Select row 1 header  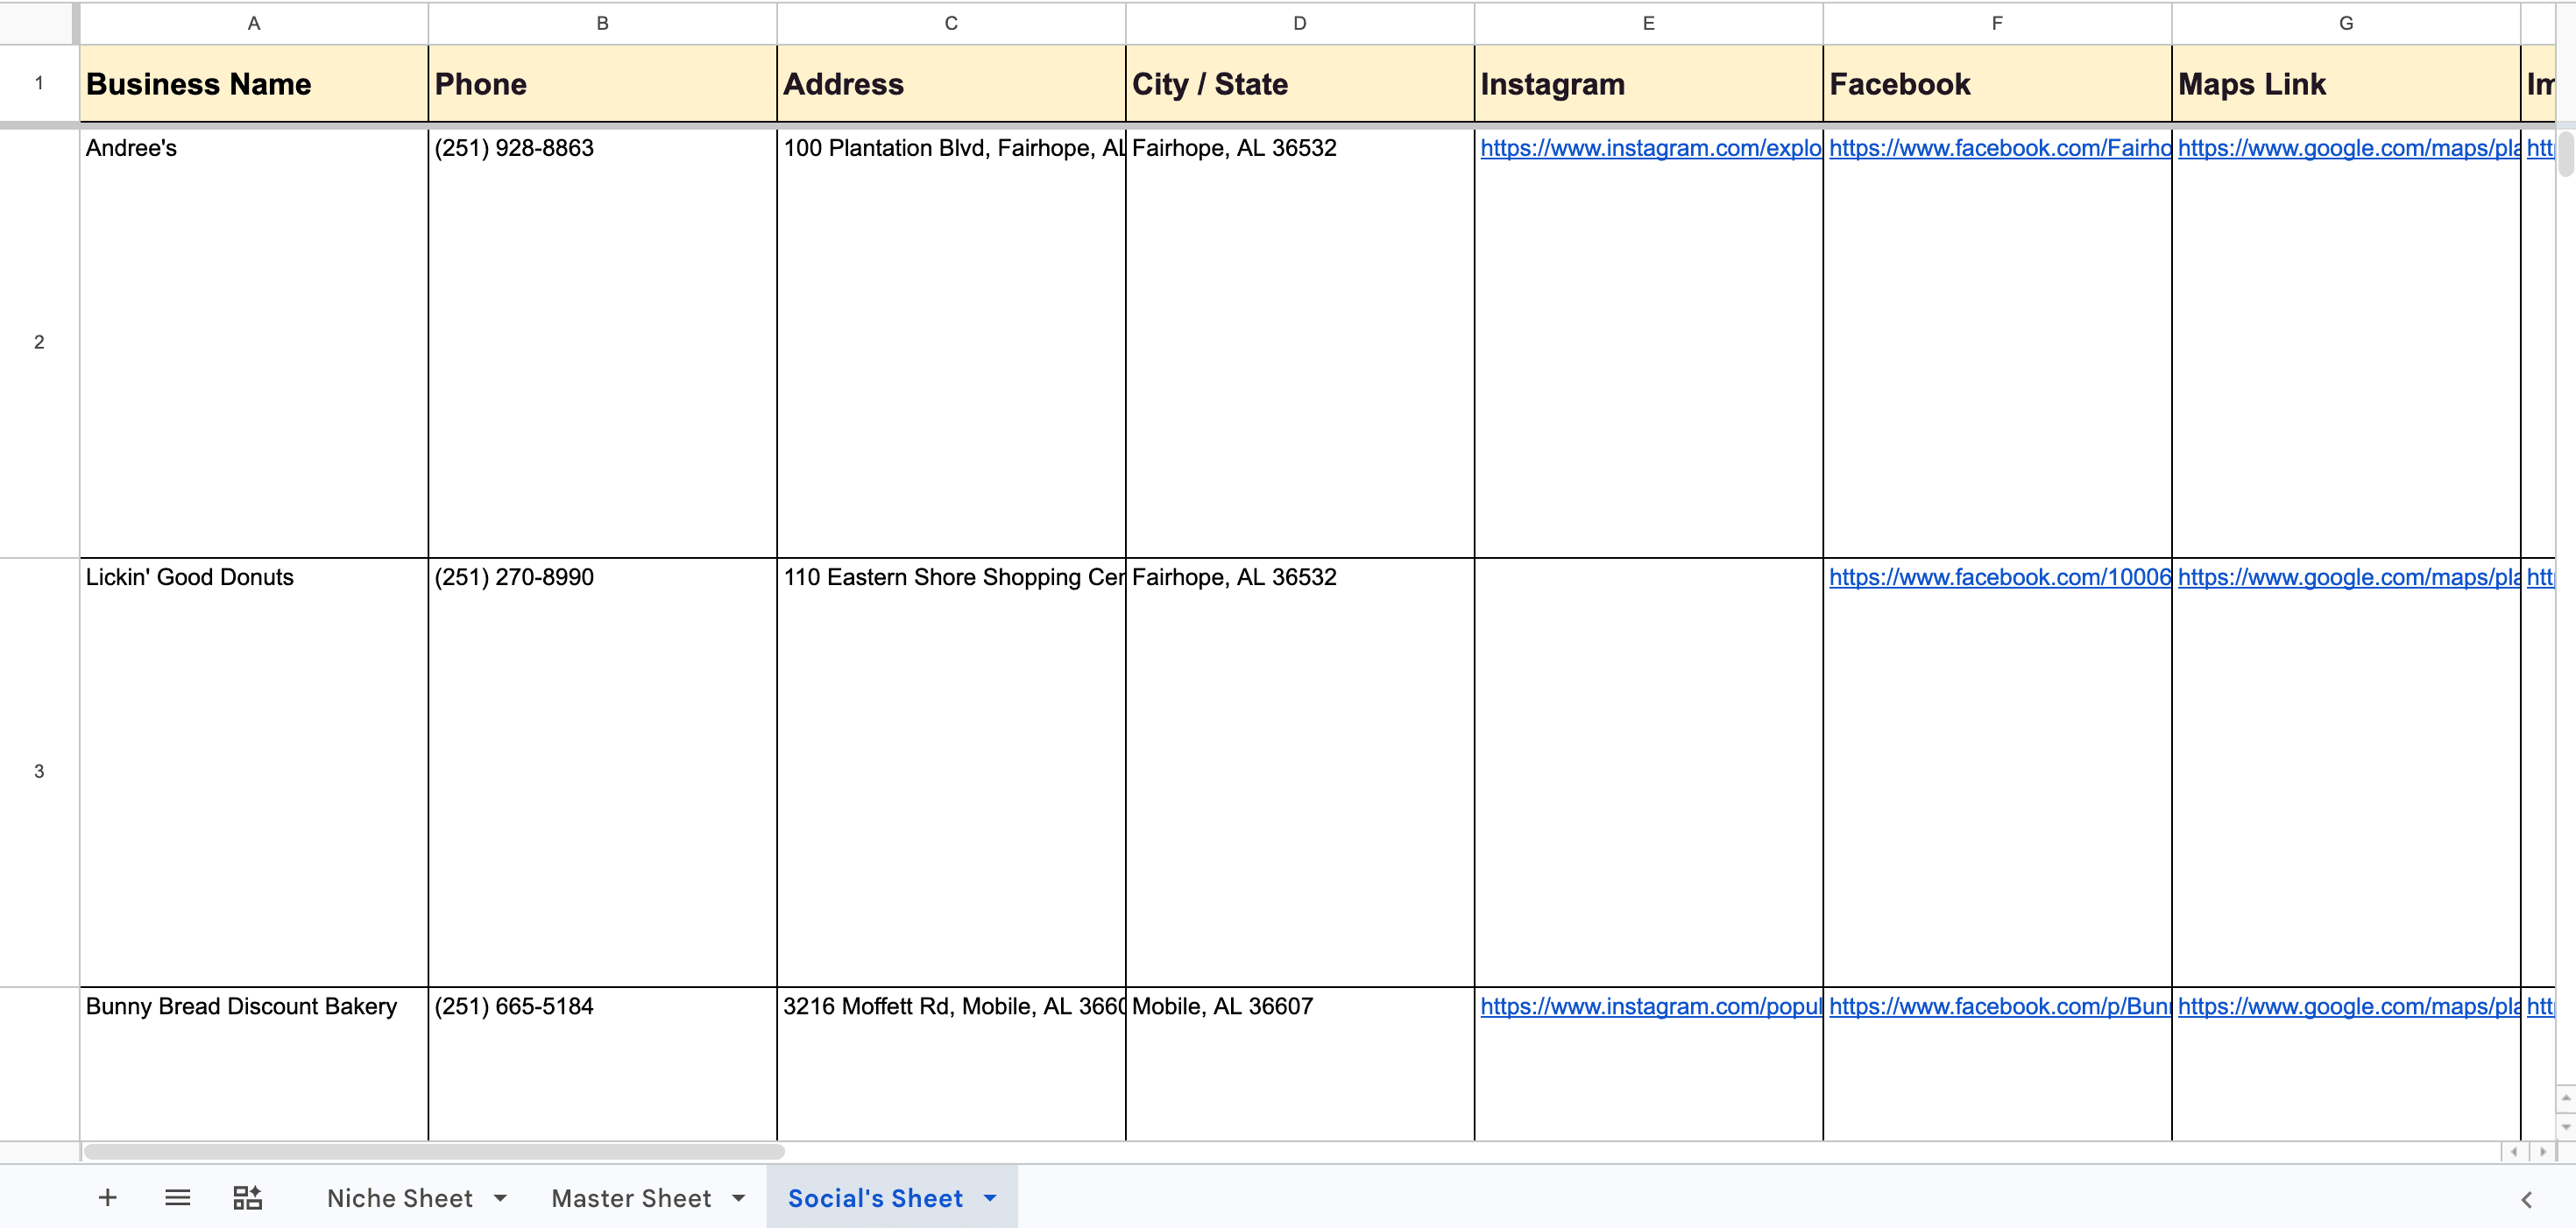(x=39, y=83)
